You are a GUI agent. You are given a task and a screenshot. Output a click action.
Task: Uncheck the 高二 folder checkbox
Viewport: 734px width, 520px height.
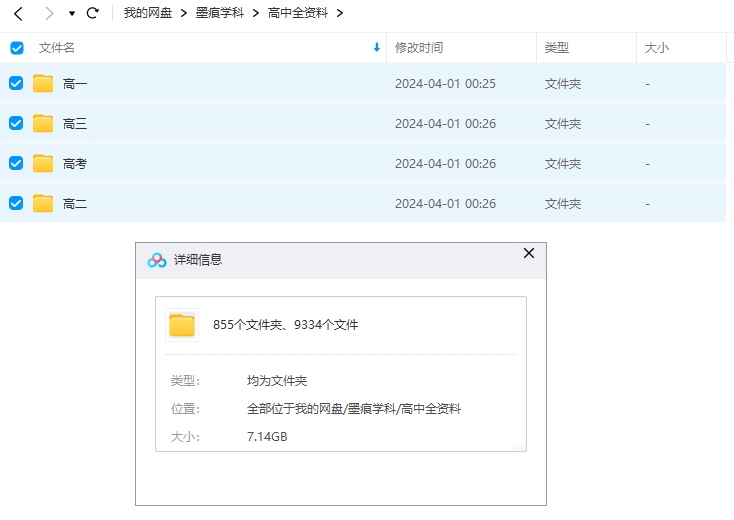(x=16, y=203)
